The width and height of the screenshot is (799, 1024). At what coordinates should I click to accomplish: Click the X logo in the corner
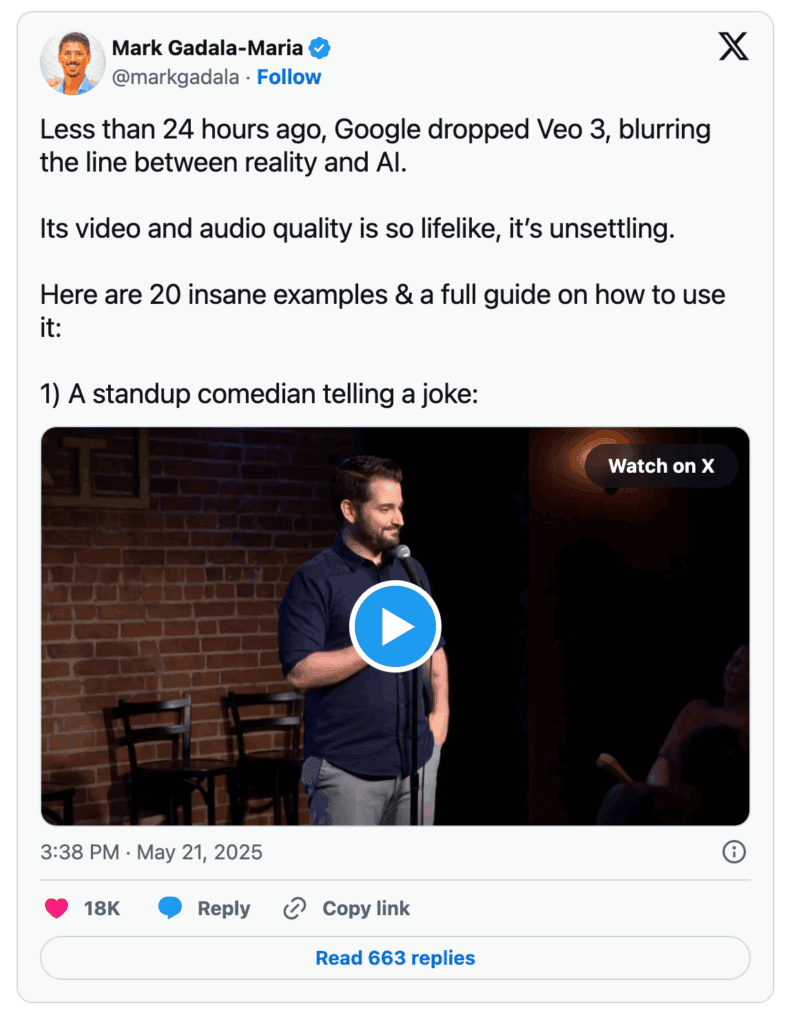coord(733,46)
